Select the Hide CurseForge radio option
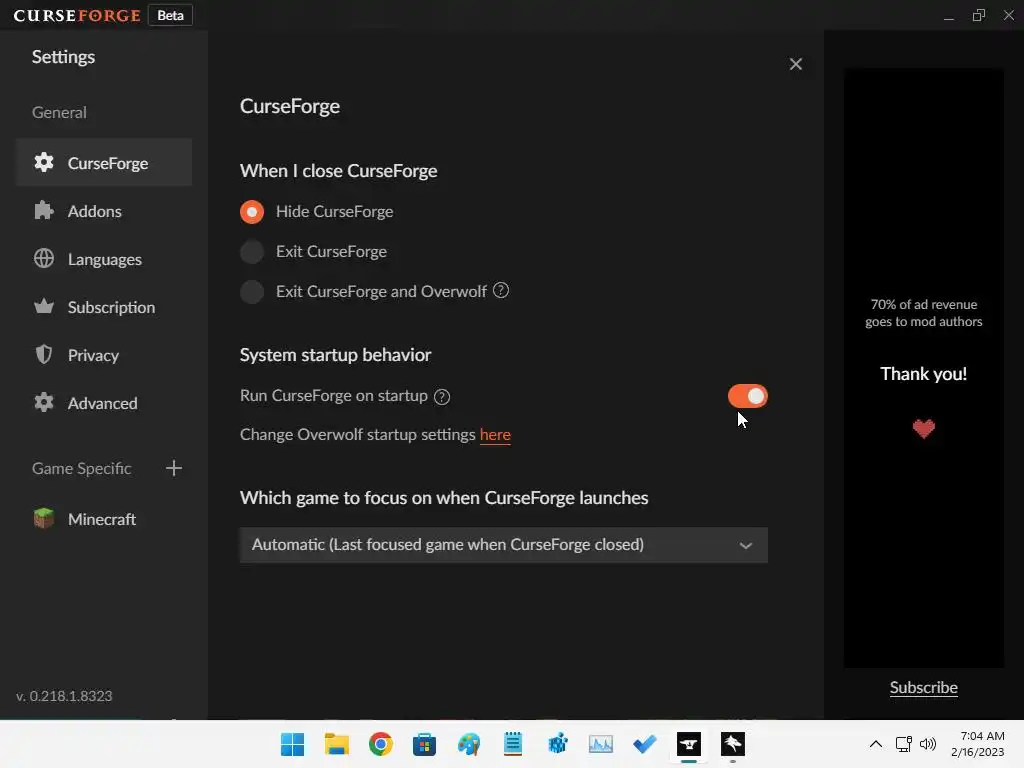The image size is (1024, 768). pos(251,212)
